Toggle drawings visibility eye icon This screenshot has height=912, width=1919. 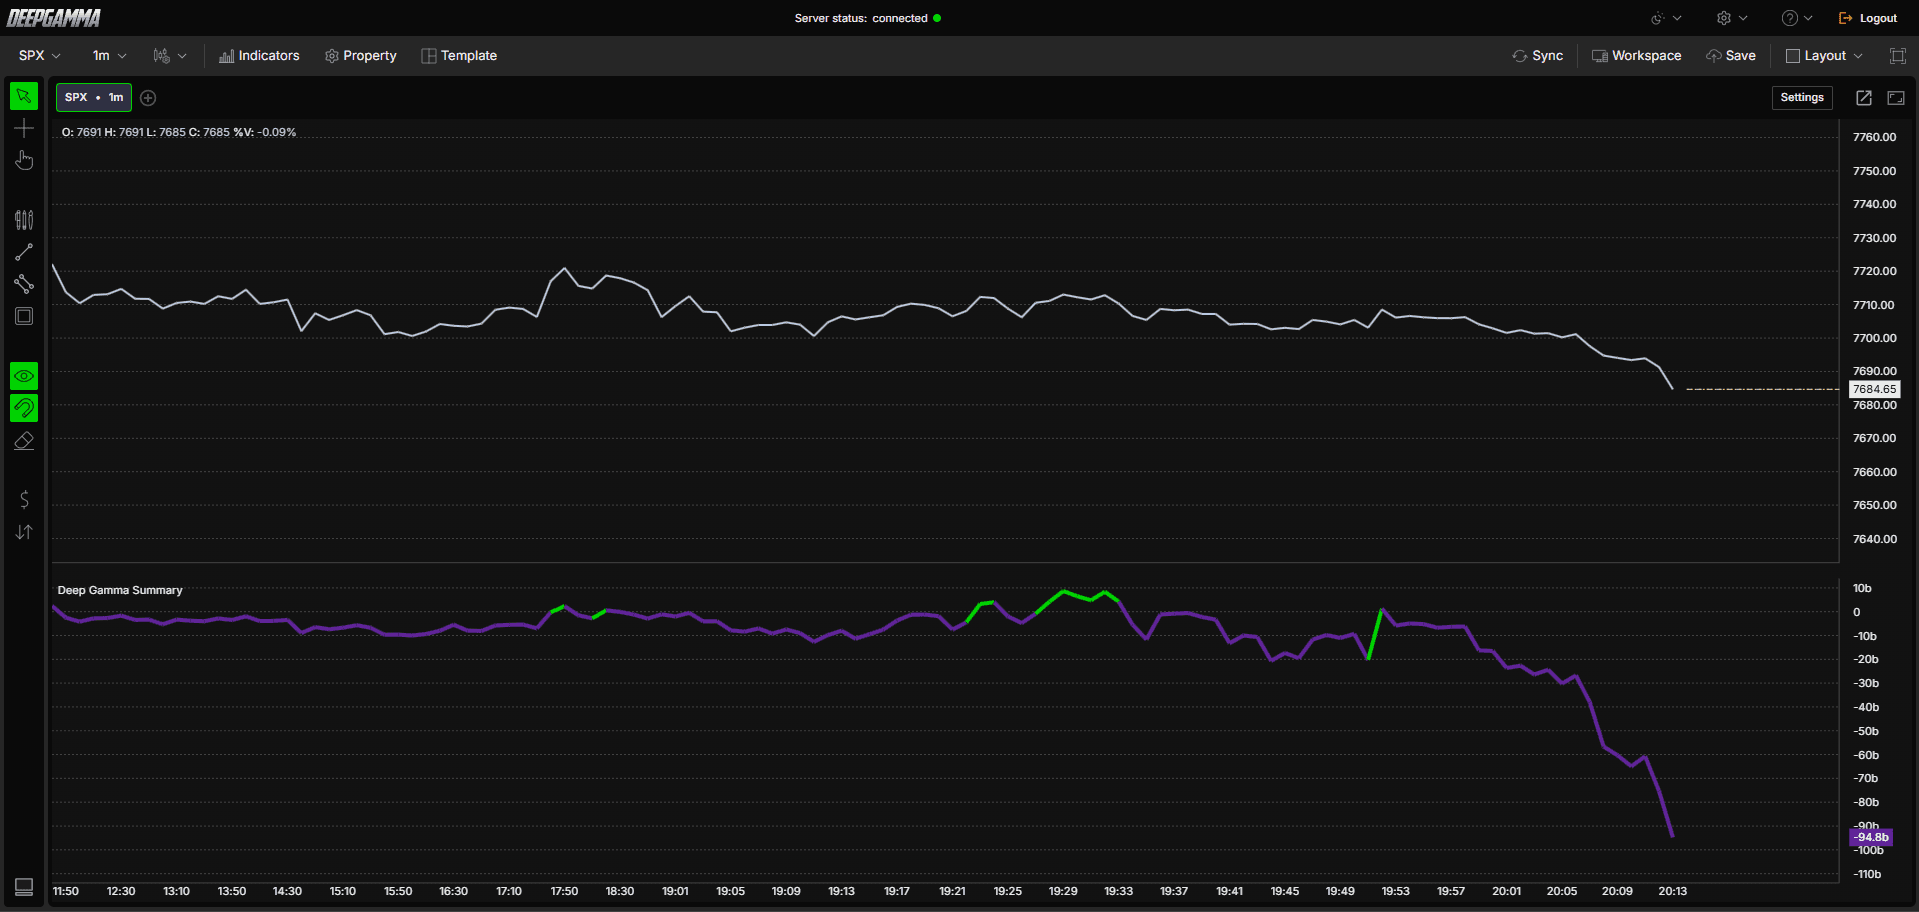(24, 376)
